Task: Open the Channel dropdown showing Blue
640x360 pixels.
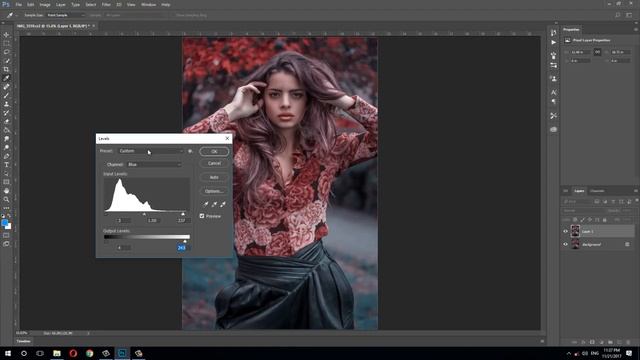Action: [x=154, y=164]
